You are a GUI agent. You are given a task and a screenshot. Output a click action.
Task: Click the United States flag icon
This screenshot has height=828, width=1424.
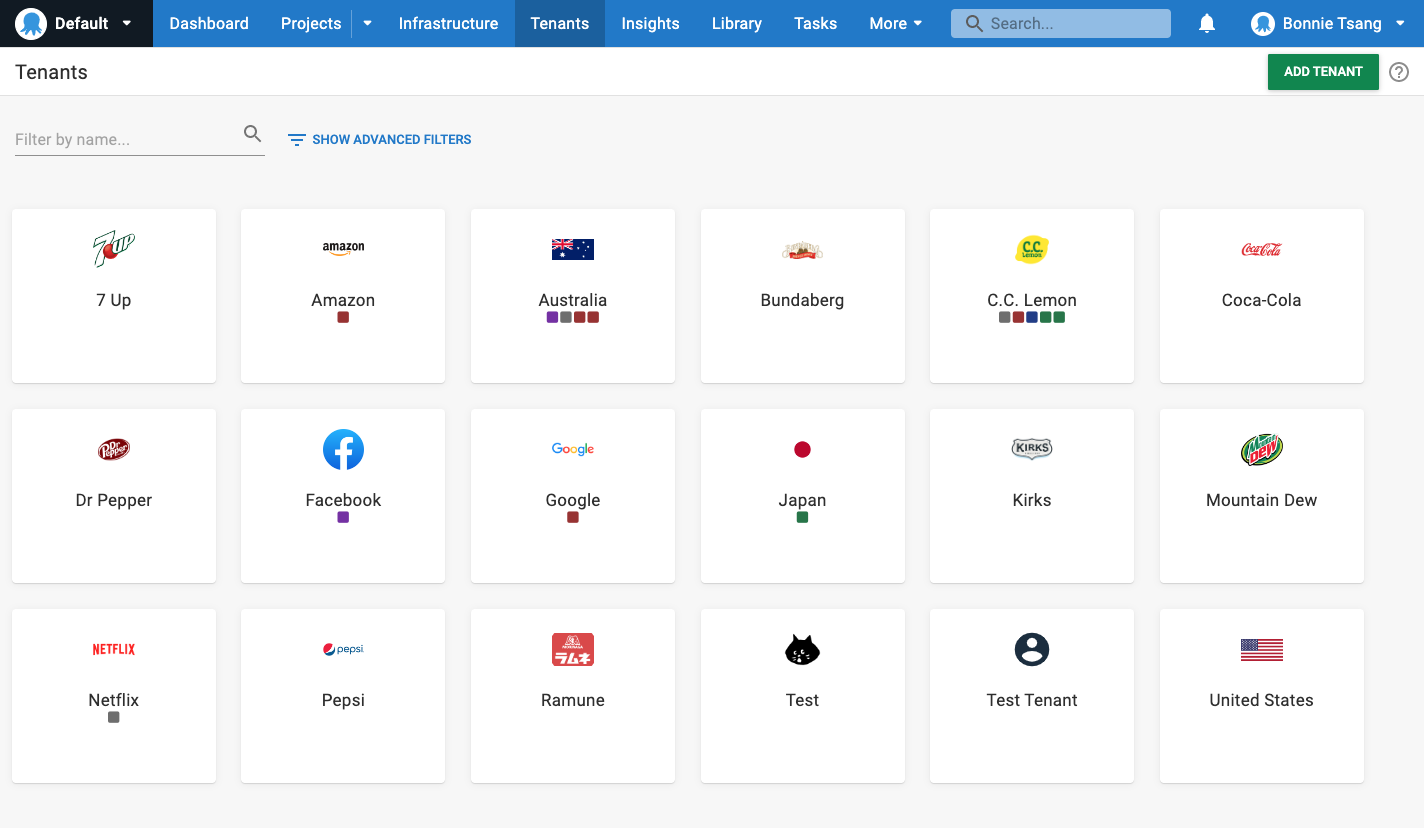pos(1261,649)
